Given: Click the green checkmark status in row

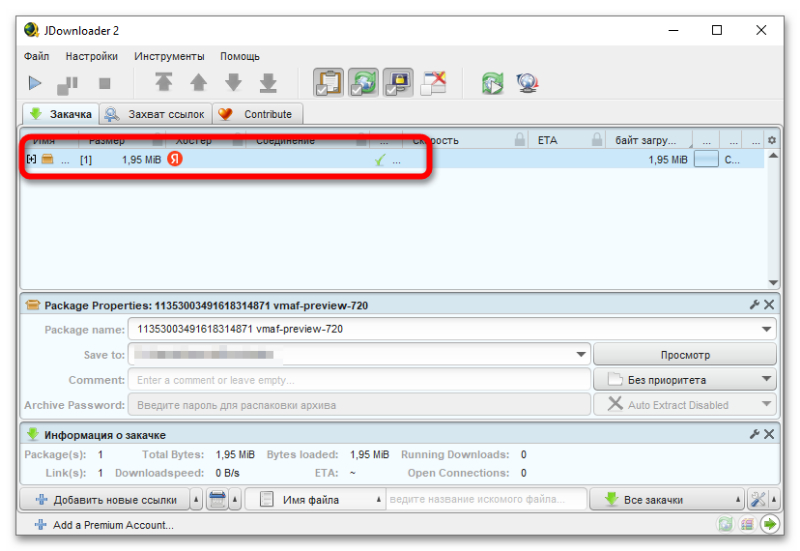Looking at the screenshot, I should 380,160.
